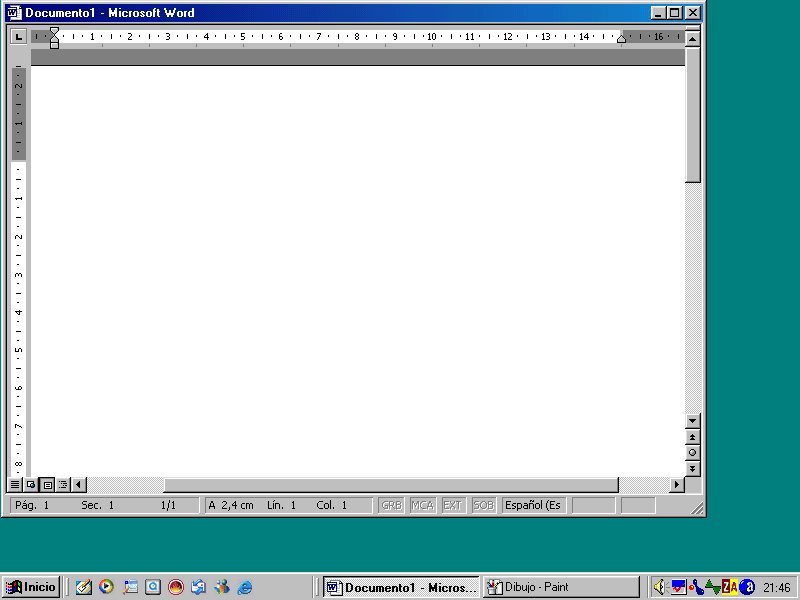Switch to Web Layout view button
Screen dimensions: 800x600
[31, 484]
